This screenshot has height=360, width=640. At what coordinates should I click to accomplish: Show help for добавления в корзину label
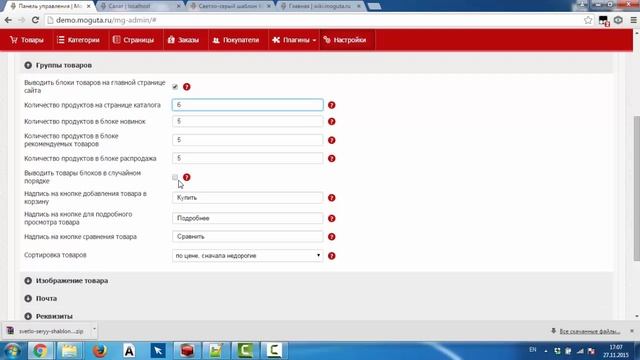pos(332,198)
